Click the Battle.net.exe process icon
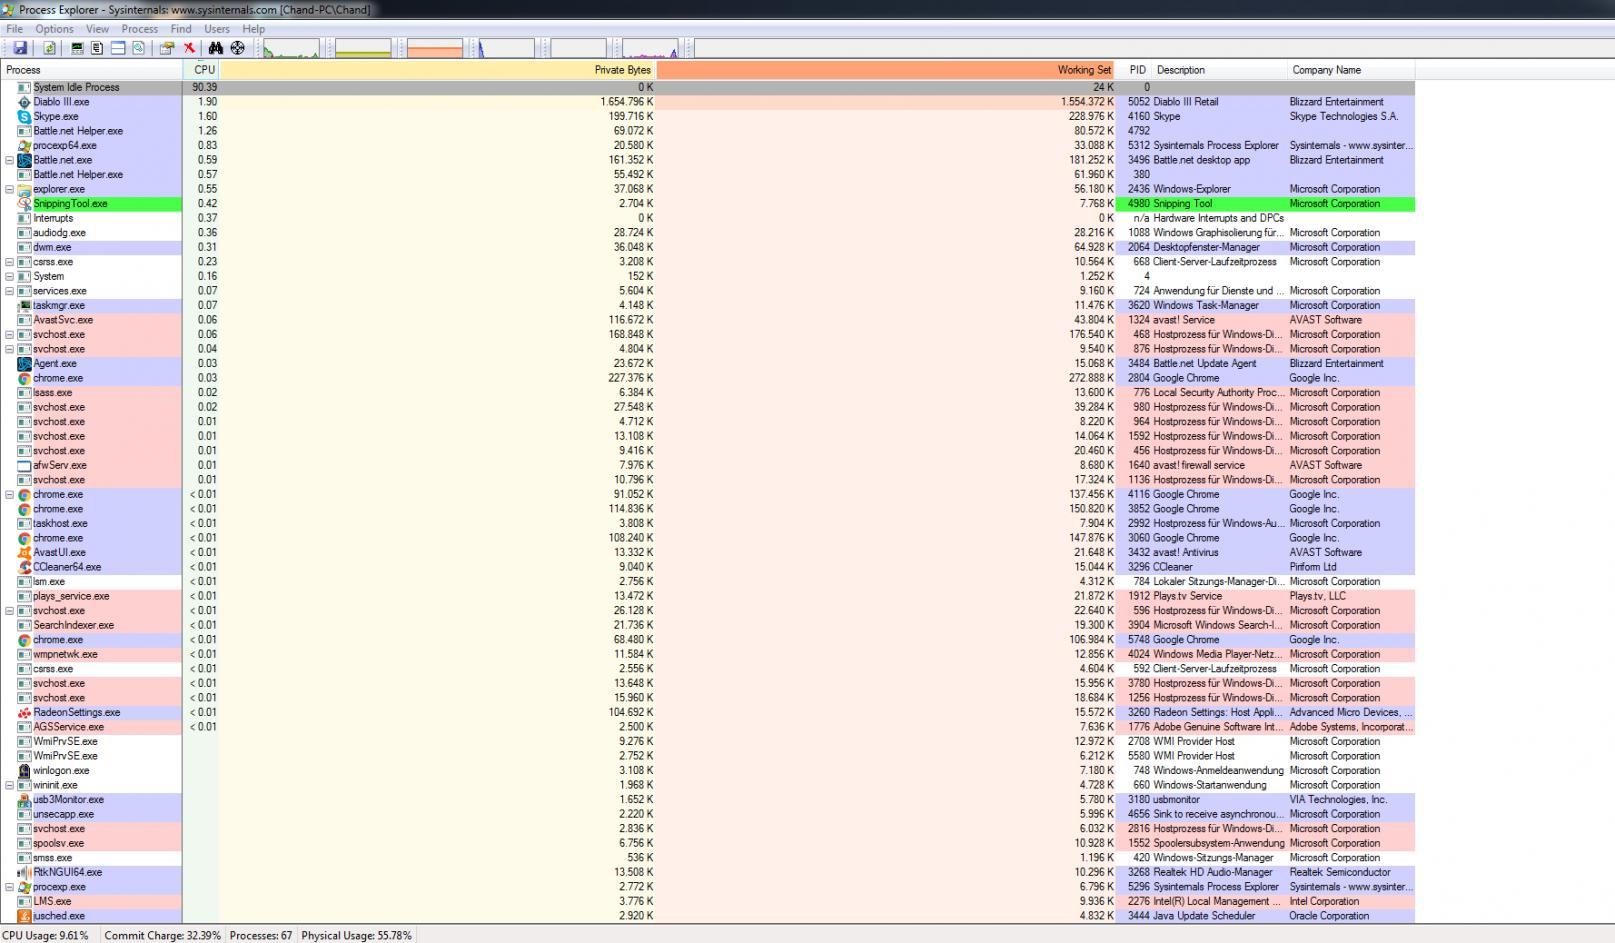1615x943 pixels. coord(25,160)
